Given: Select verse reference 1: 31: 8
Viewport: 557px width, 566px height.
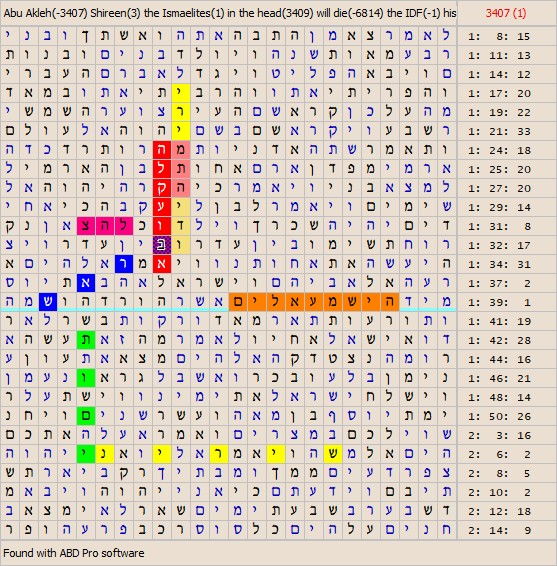Looking at the screenshot, I should click(x=499, y=226).
